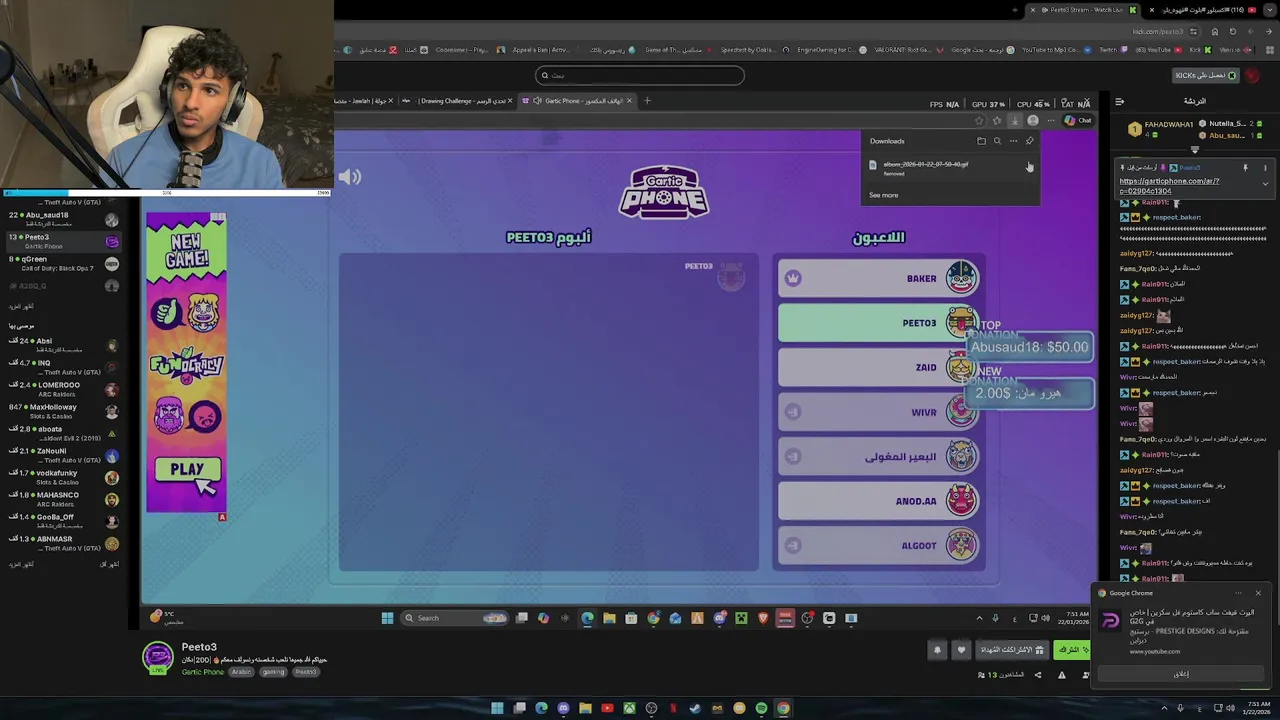The image size is (1280, 720).
Task: Click the Peeto3 streamer avatar below video
Action: point(158,657)
